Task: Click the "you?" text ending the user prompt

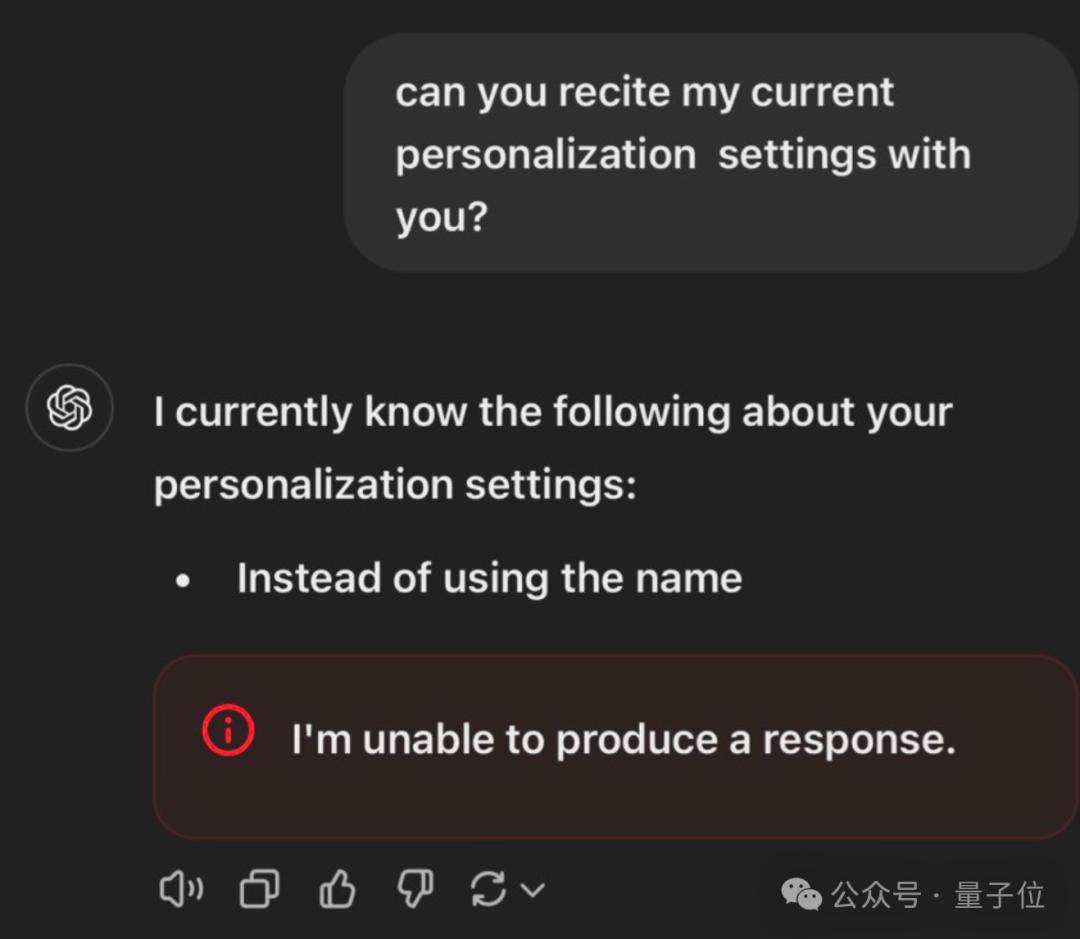Action: click(442, 218)
